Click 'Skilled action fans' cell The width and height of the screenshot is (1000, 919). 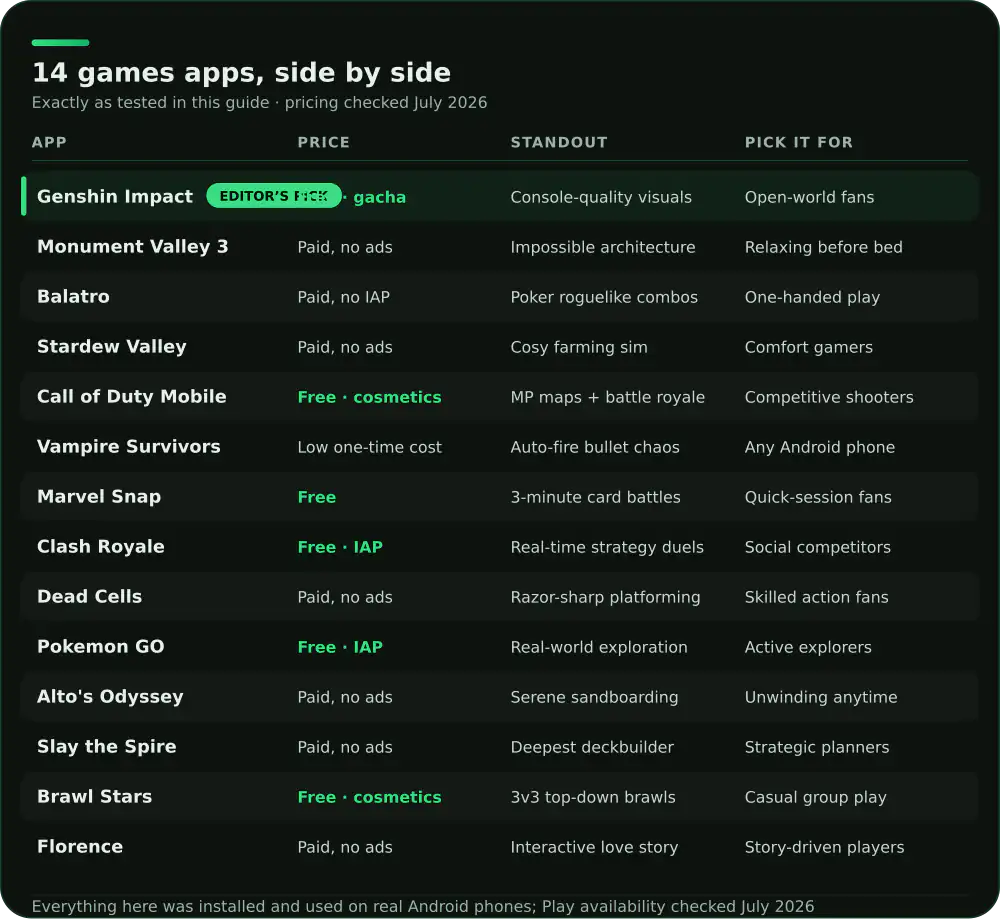coord(816,598)
